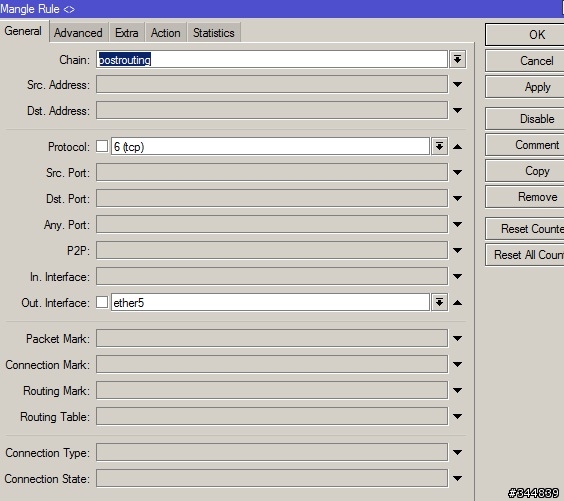Select the General tab

[23, 31]
